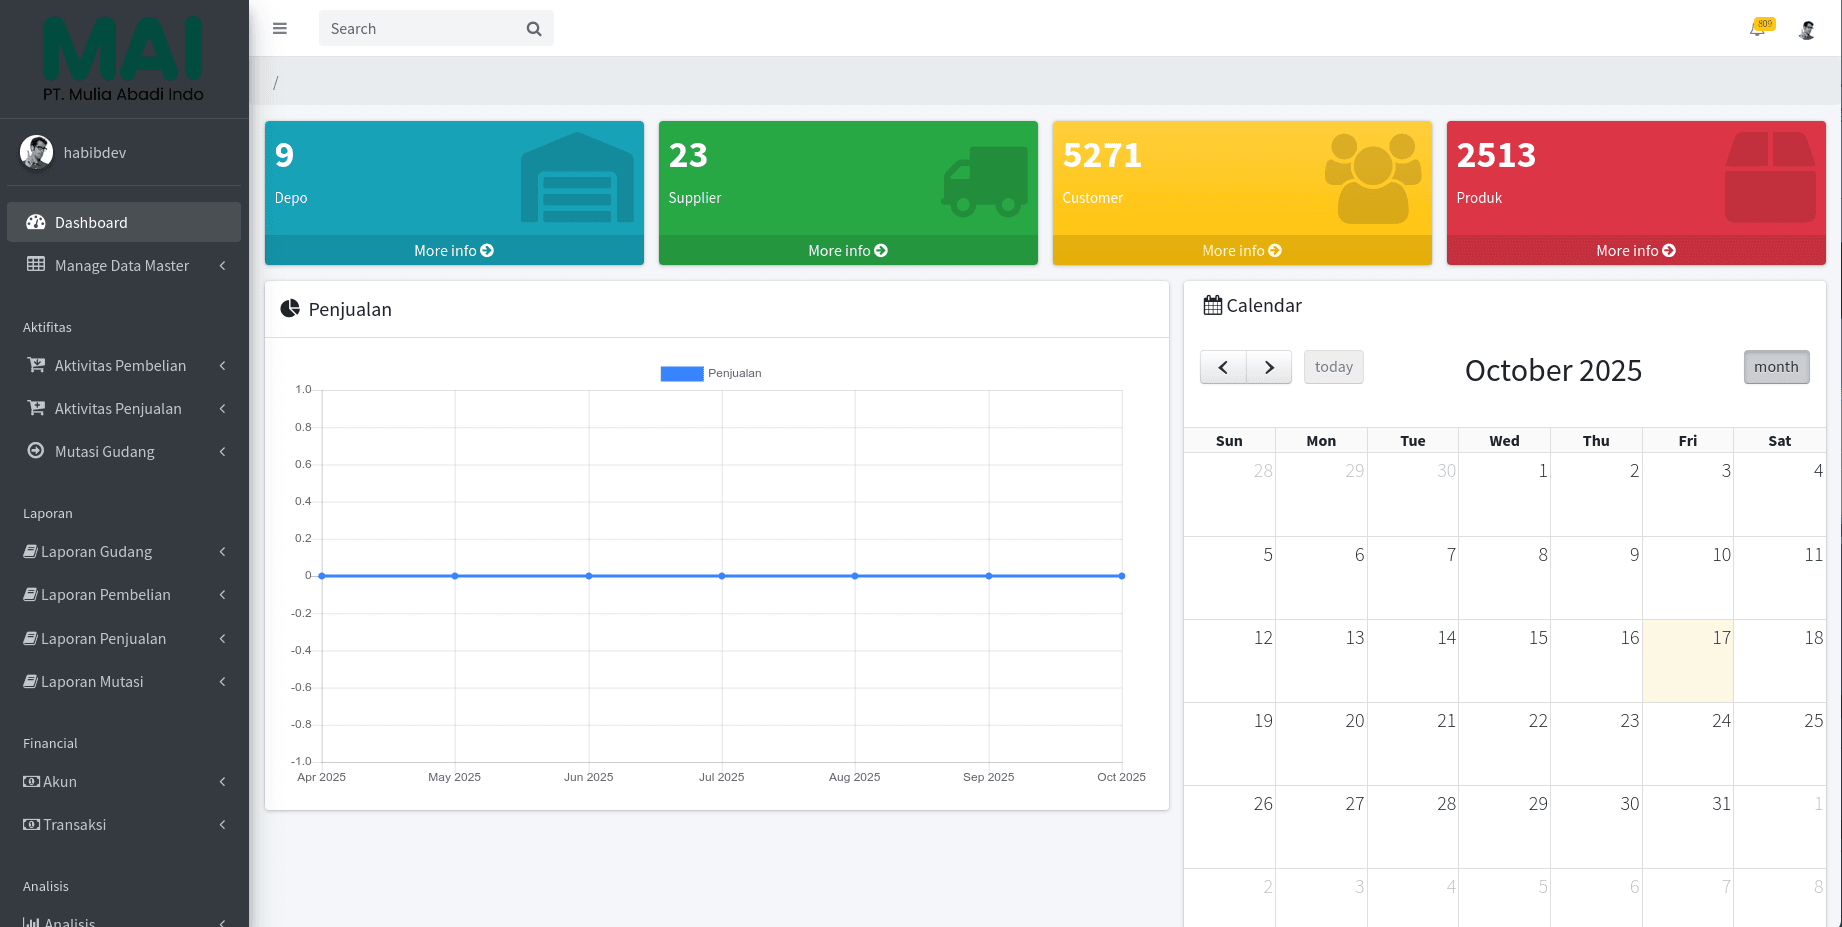
Task: Open the Transaksi menu item
Action: (x=124, y=824)
